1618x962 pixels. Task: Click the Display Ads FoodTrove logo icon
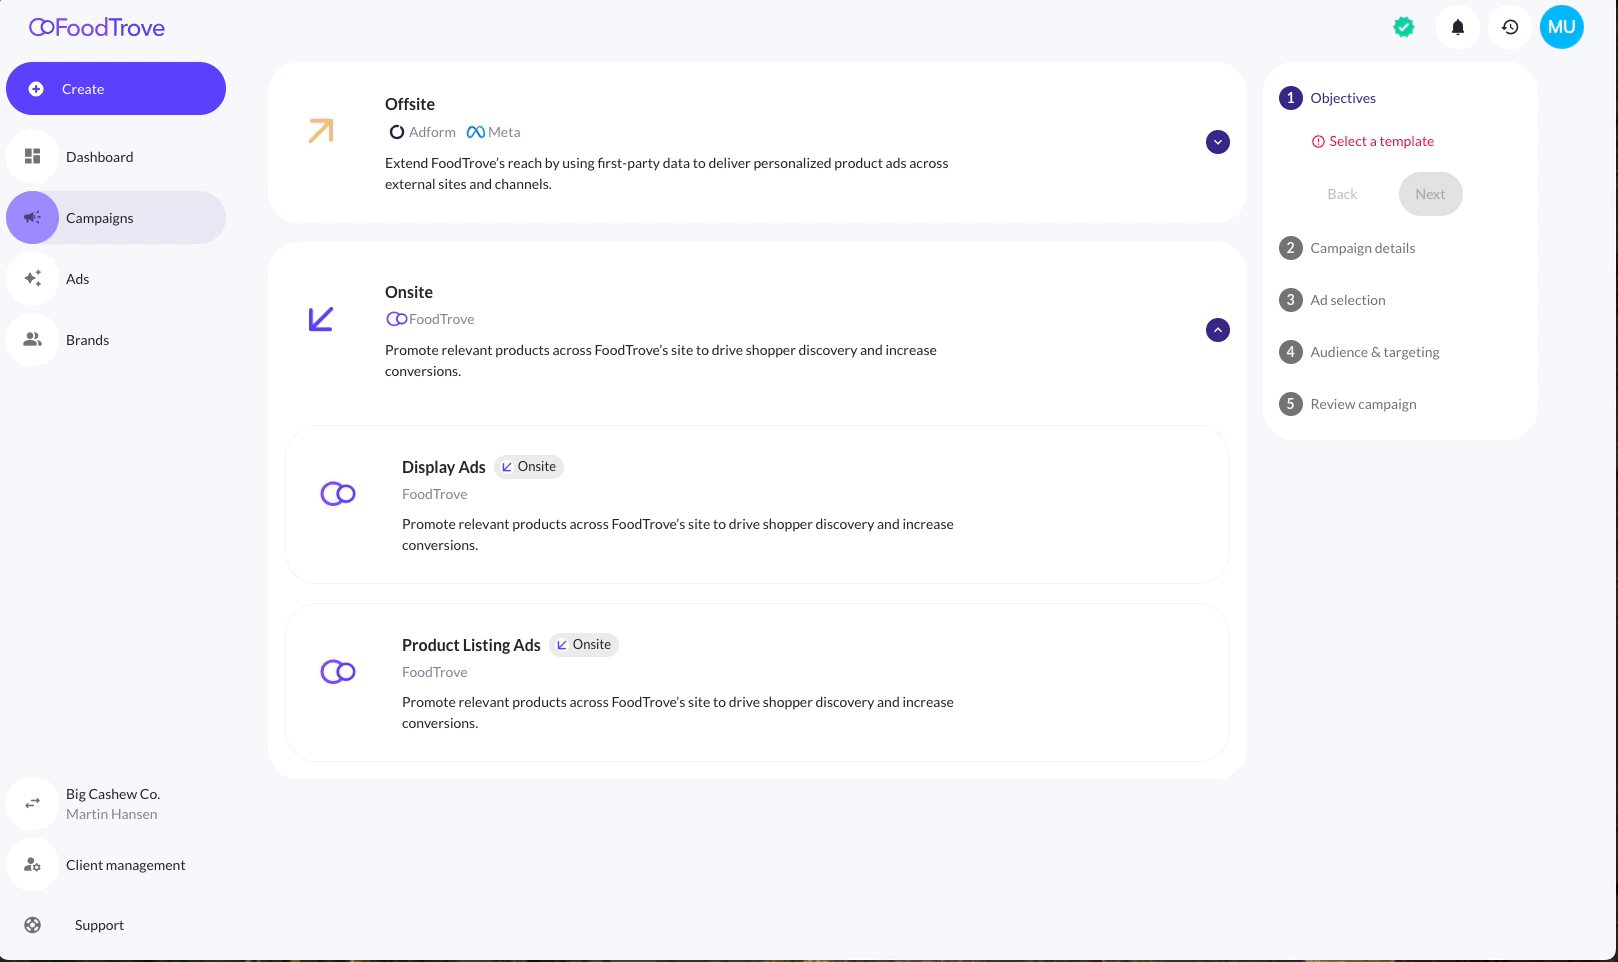(338, 494)
